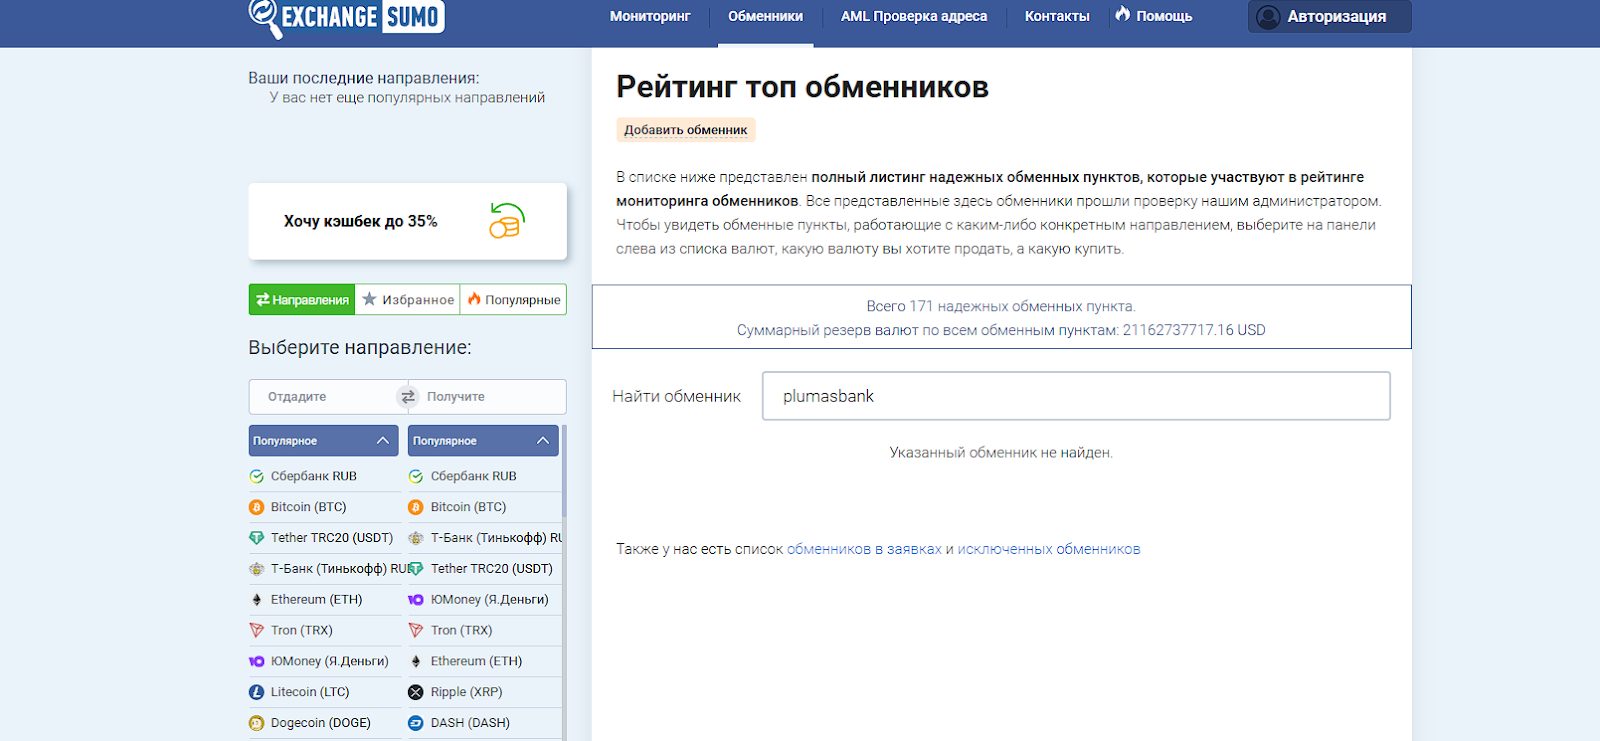Switch to the Избранное tab
The height and width of the screenshot is (741, 1600).
tap(408, 300)
